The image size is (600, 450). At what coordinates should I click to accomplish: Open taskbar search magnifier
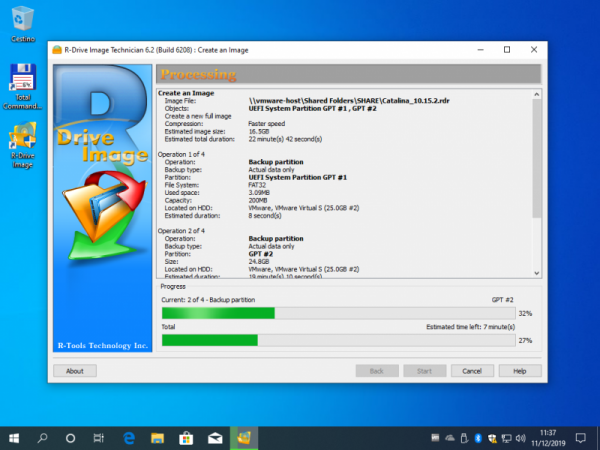[x=42, y=438]
